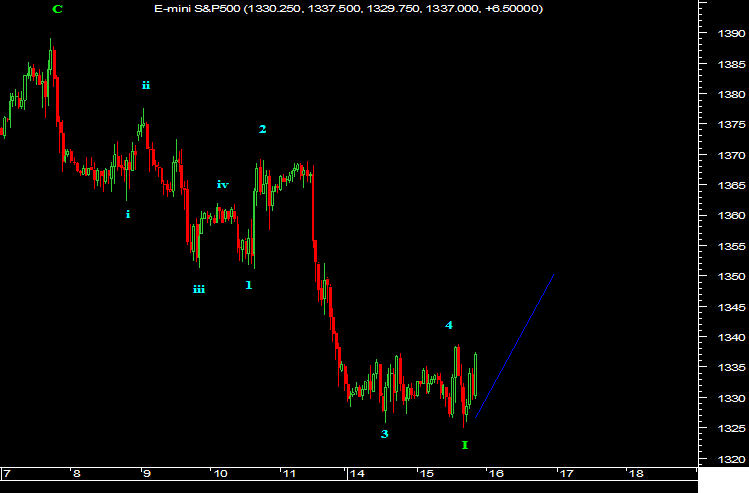Click the 1375 price axis label
This screenshot has width=749, height=493.
(x=731, y=125)
